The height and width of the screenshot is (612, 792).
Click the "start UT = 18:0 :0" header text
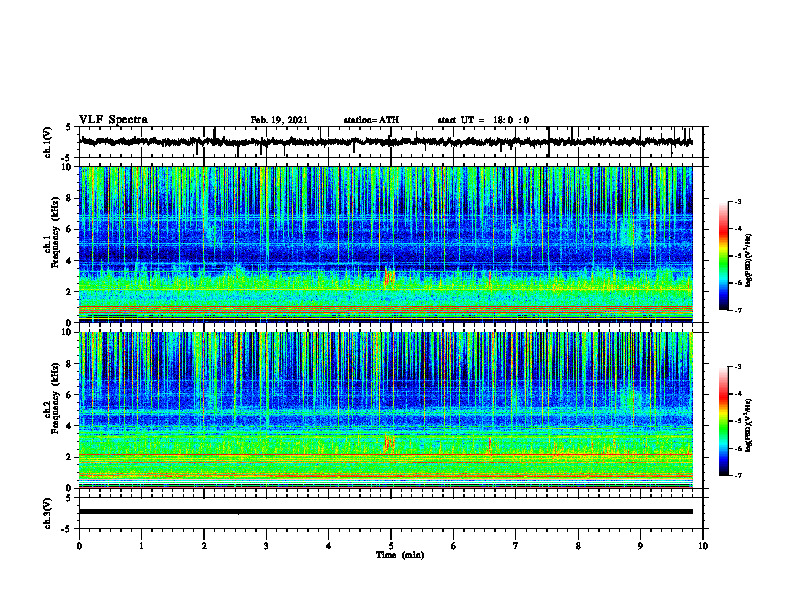[483, 120]
